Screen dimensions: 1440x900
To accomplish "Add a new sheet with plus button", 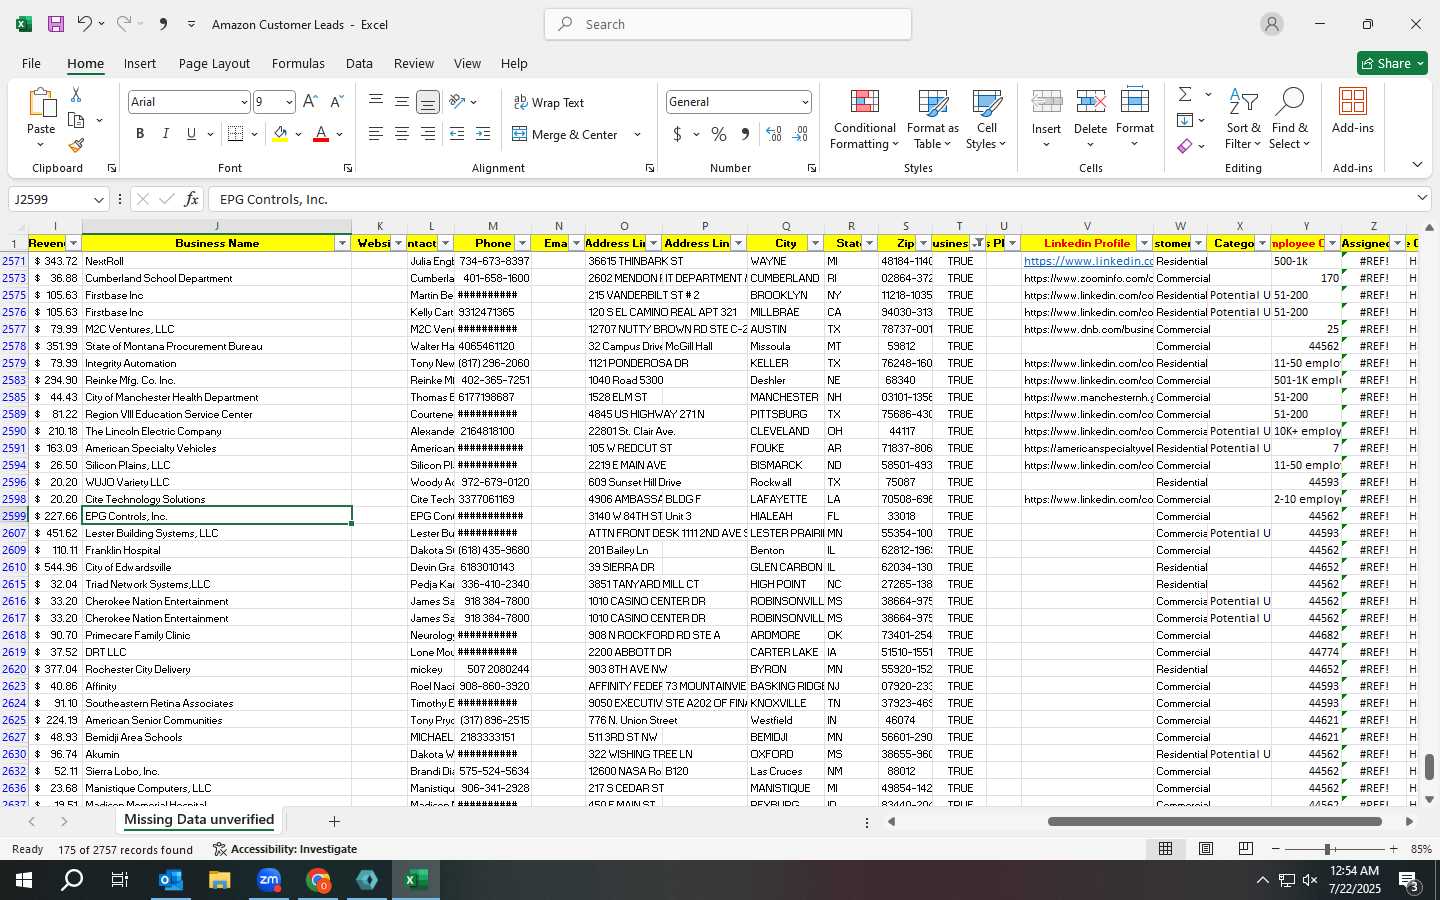I will coord(334,821).
